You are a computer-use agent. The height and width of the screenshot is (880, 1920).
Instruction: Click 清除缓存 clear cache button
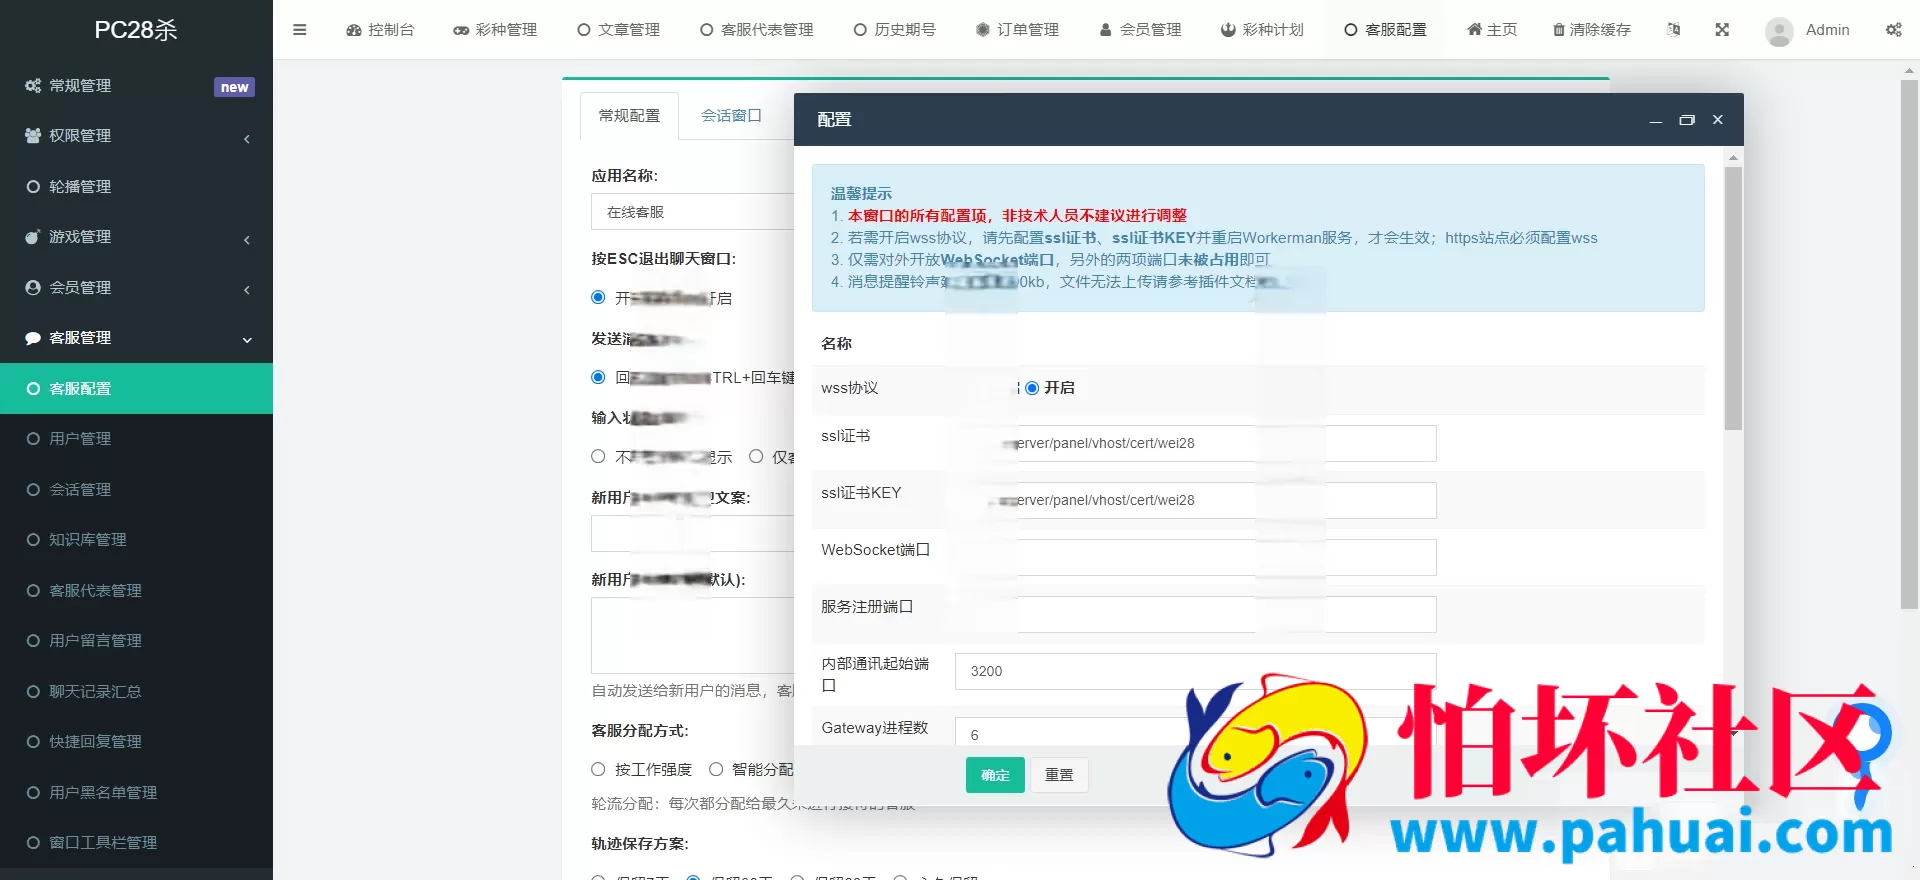(1591, 30)
